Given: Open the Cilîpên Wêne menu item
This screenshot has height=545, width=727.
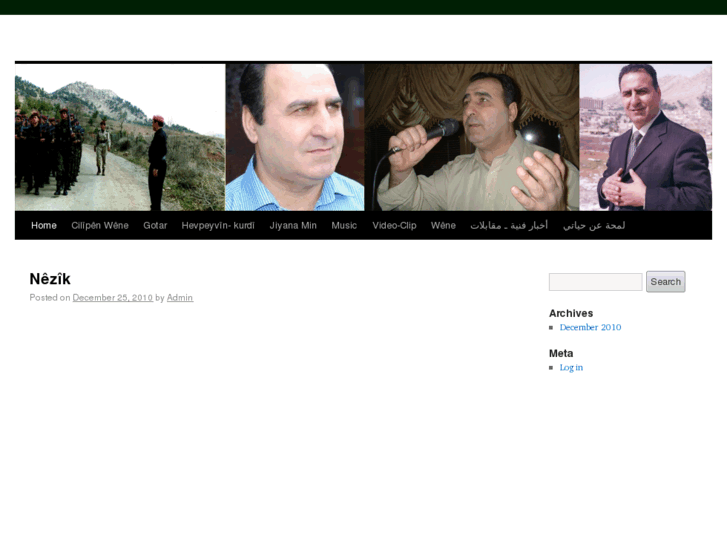Looking at the screenshot, I should tap(100, 225).
